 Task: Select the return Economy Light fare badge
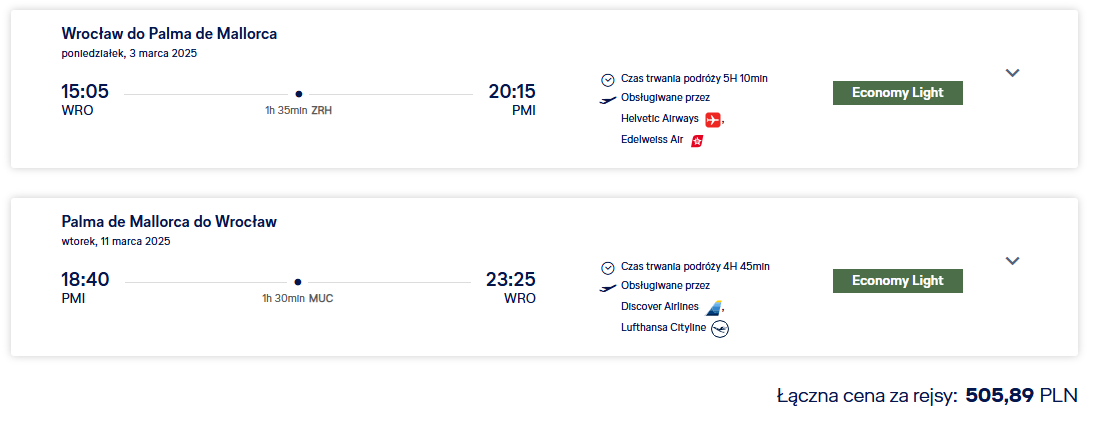point(897,281)
